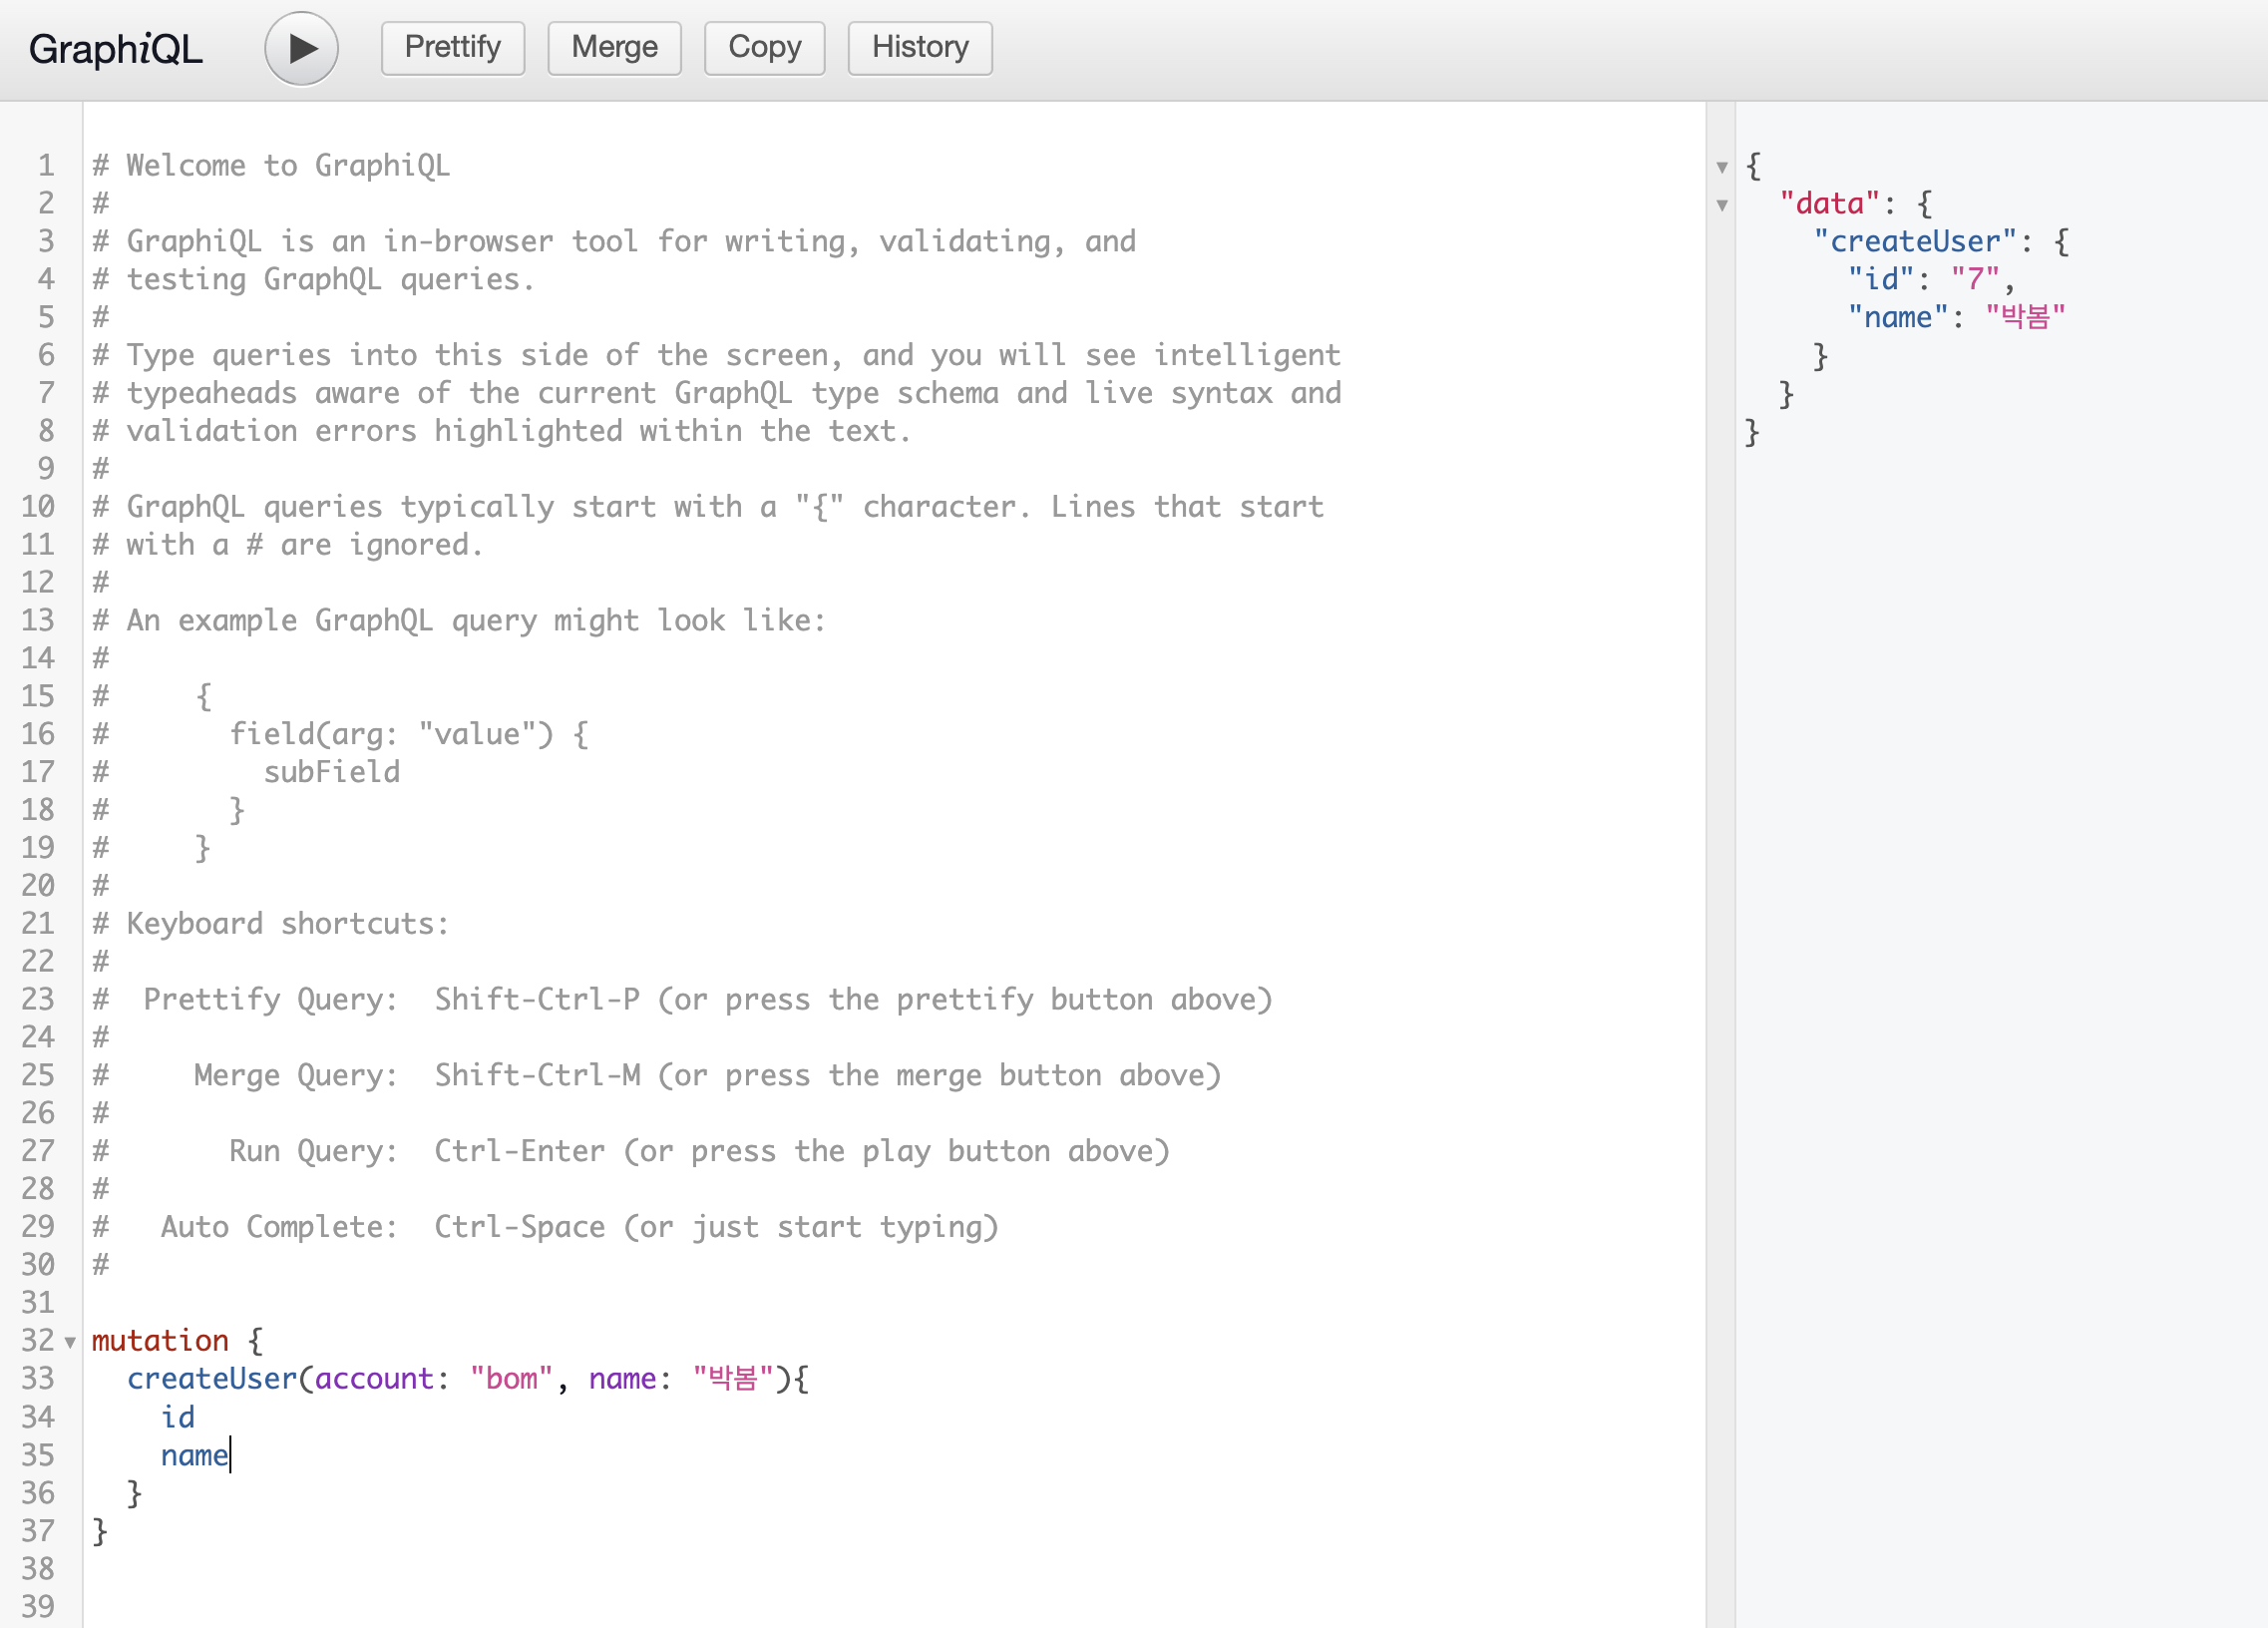
Task: Click the "Prettify Query" shortcut comment
Action: pos(682,999)
